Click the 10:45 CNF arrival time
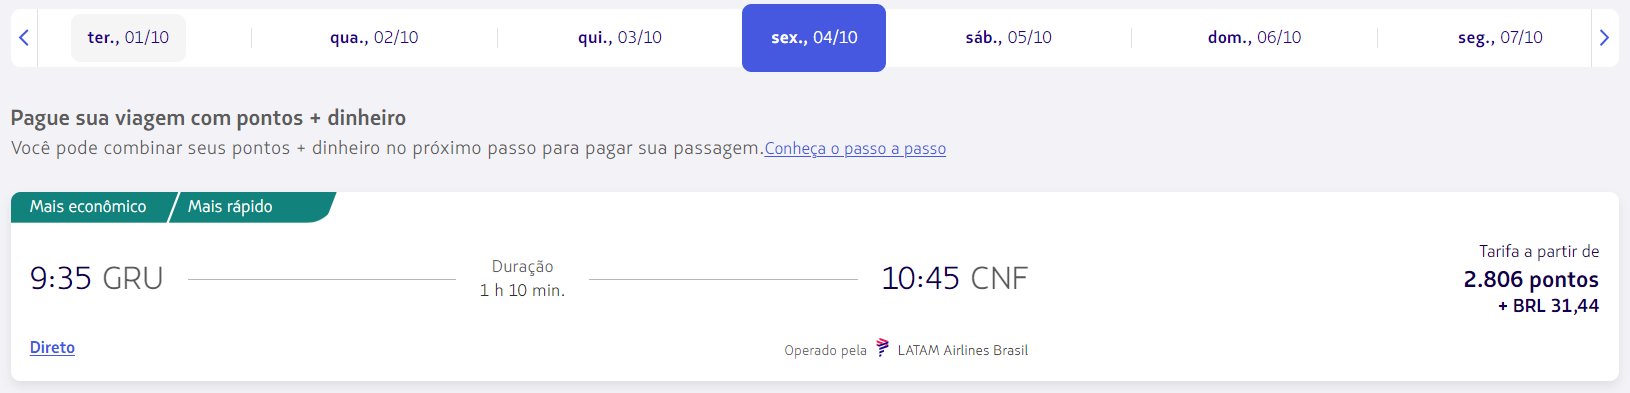This screenshot has height=393, width=1630. 954,278
